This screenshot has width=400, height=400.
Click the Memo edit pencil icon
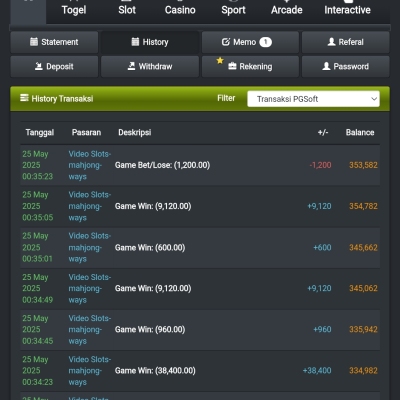(x=226, y=42)
